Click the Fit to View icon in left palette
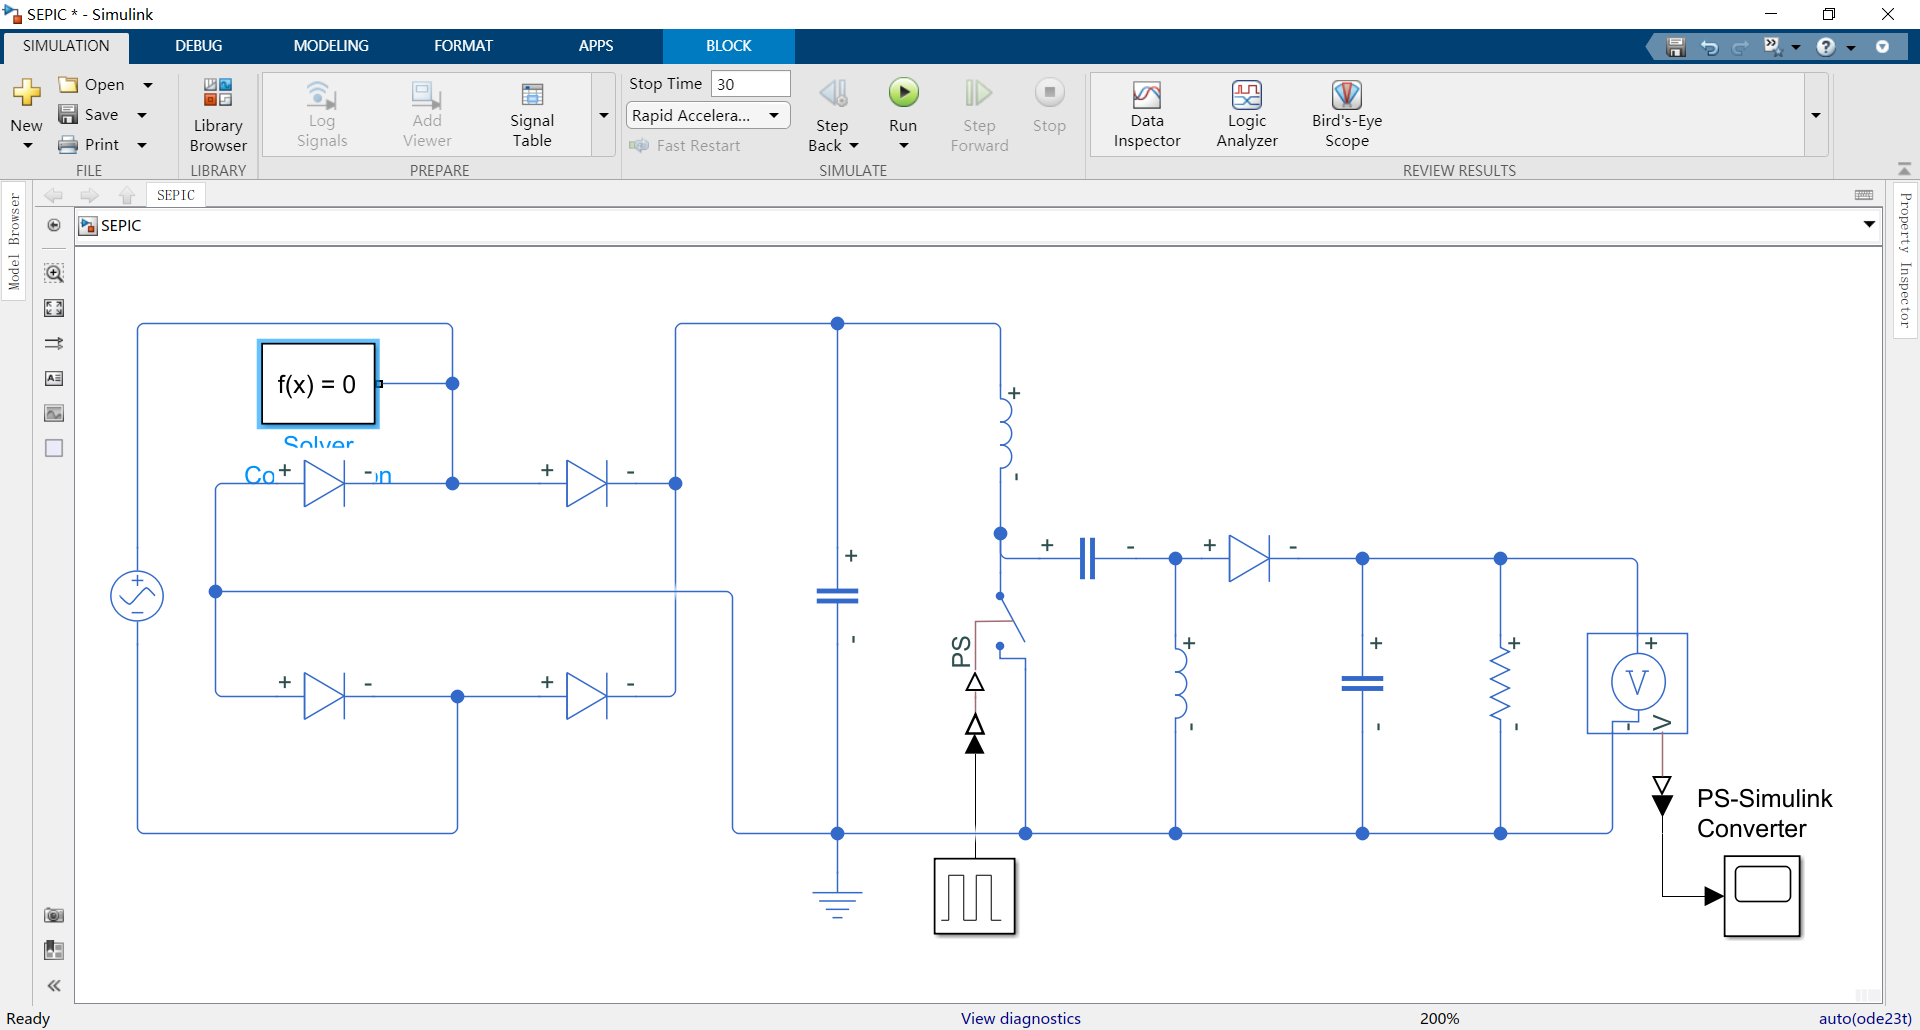 pos(54,308)
